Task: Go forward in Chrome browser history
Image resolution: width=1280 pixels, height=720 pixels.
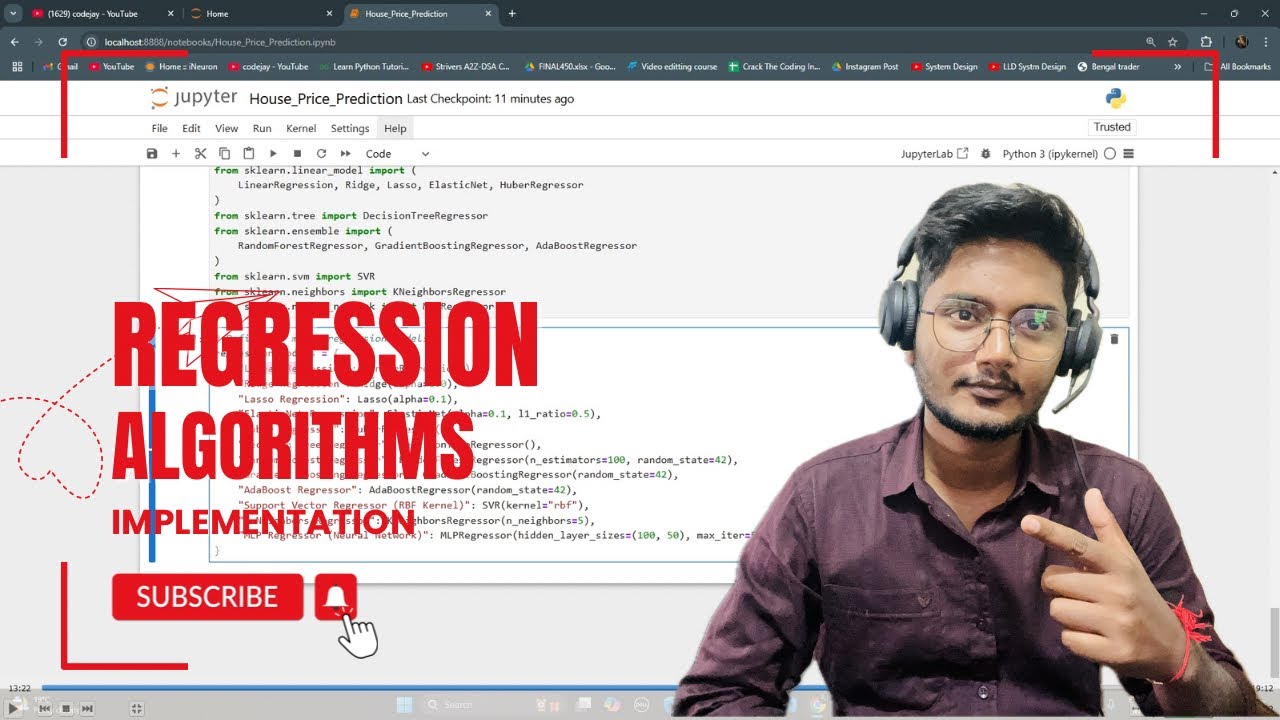Action: pos(38,42)
